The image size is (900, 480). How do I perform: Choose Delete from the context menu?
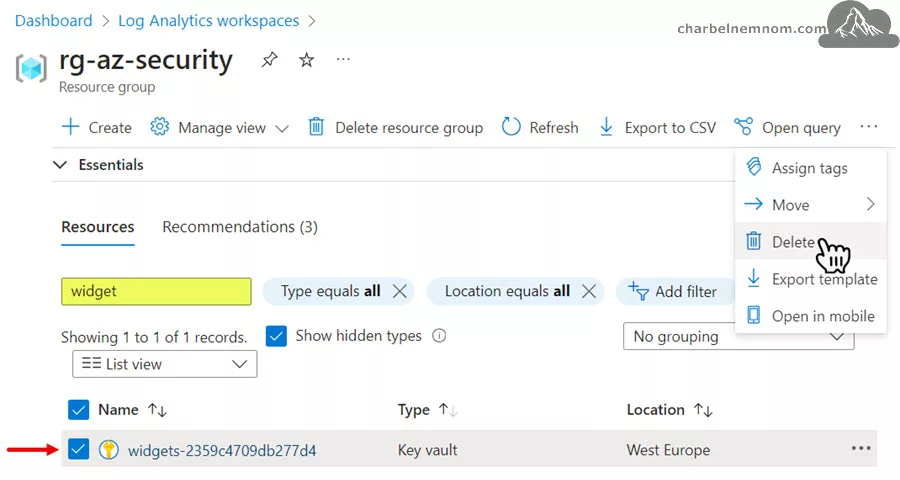pos(810,242)
